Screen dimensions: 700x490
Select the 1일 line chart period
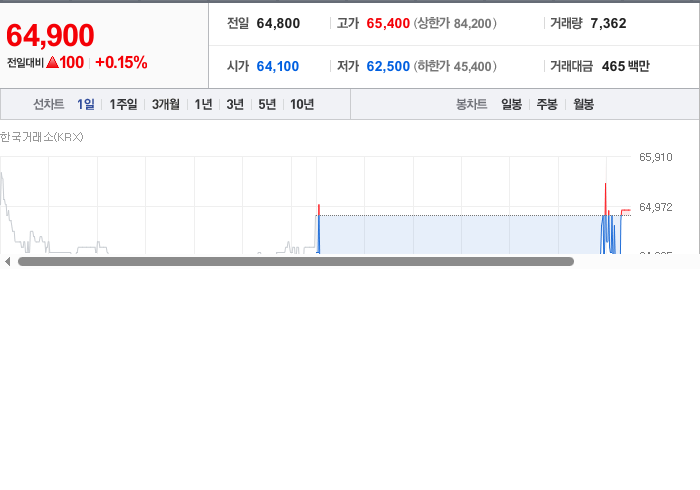86,104
